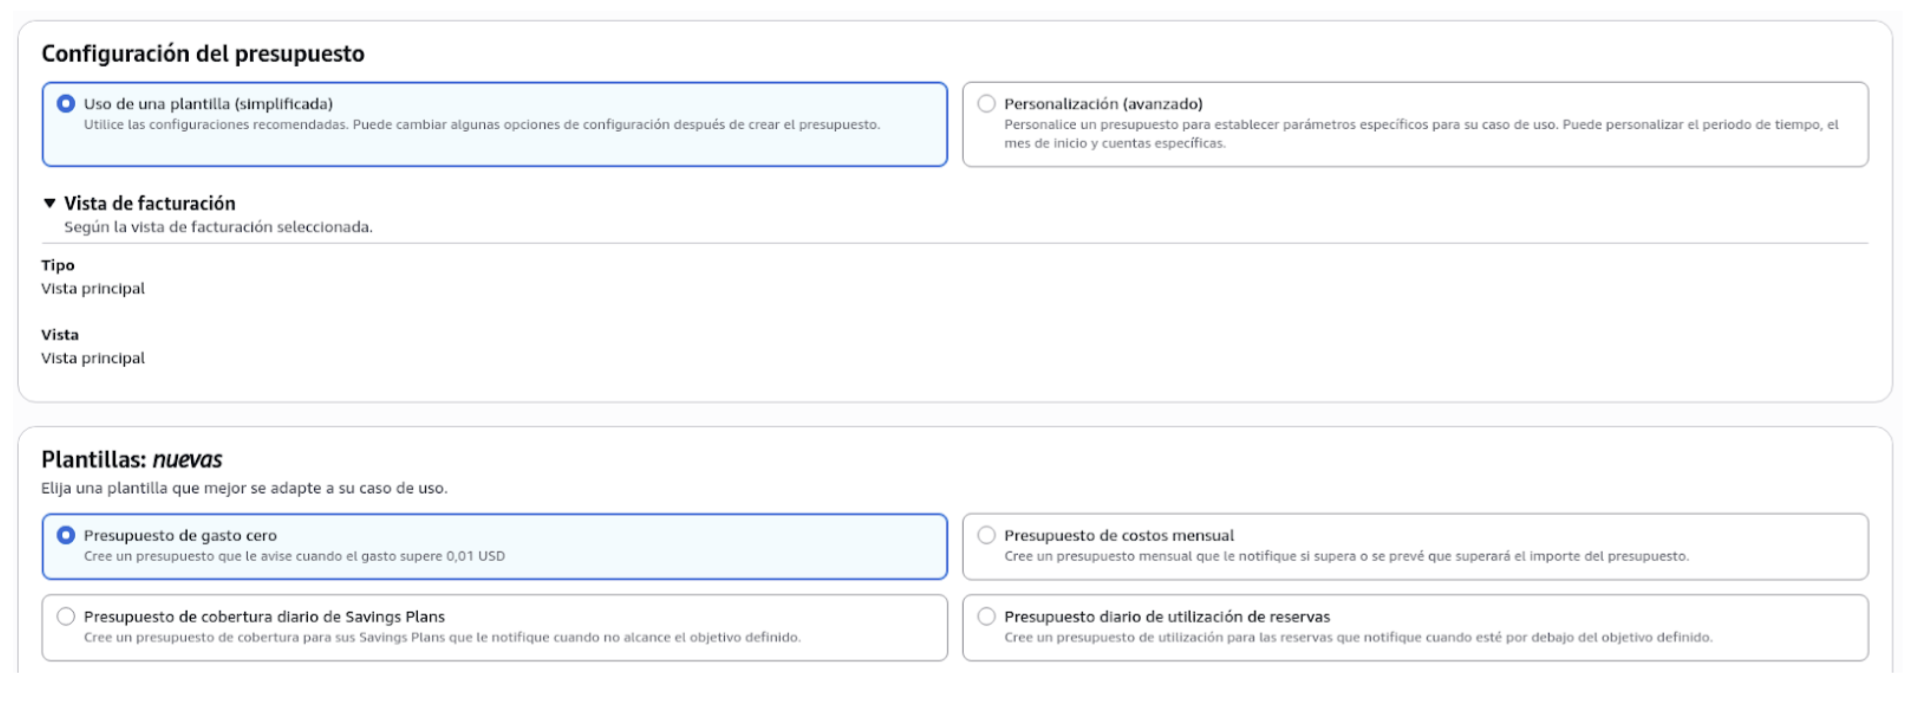Choose Presupuesto de cobertura diario Savings Plans radio
Screen dimensions: 1918x728
pyautogui.click(x=66, y=617)
